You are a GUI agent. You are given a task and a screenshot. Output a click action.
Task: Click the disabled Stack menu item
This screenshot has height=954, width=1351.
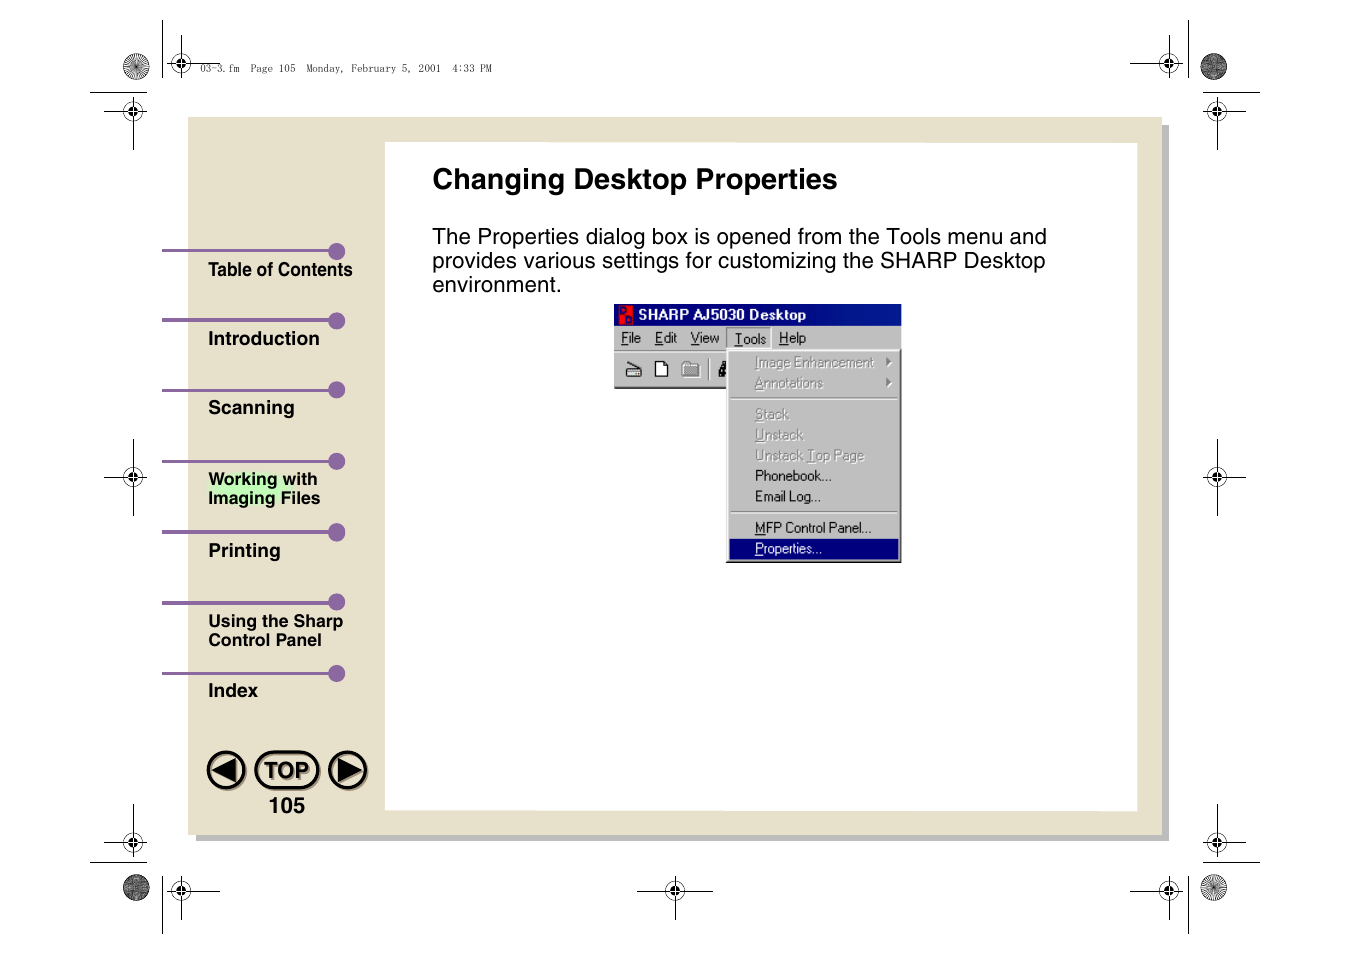[x=813, y=414]
